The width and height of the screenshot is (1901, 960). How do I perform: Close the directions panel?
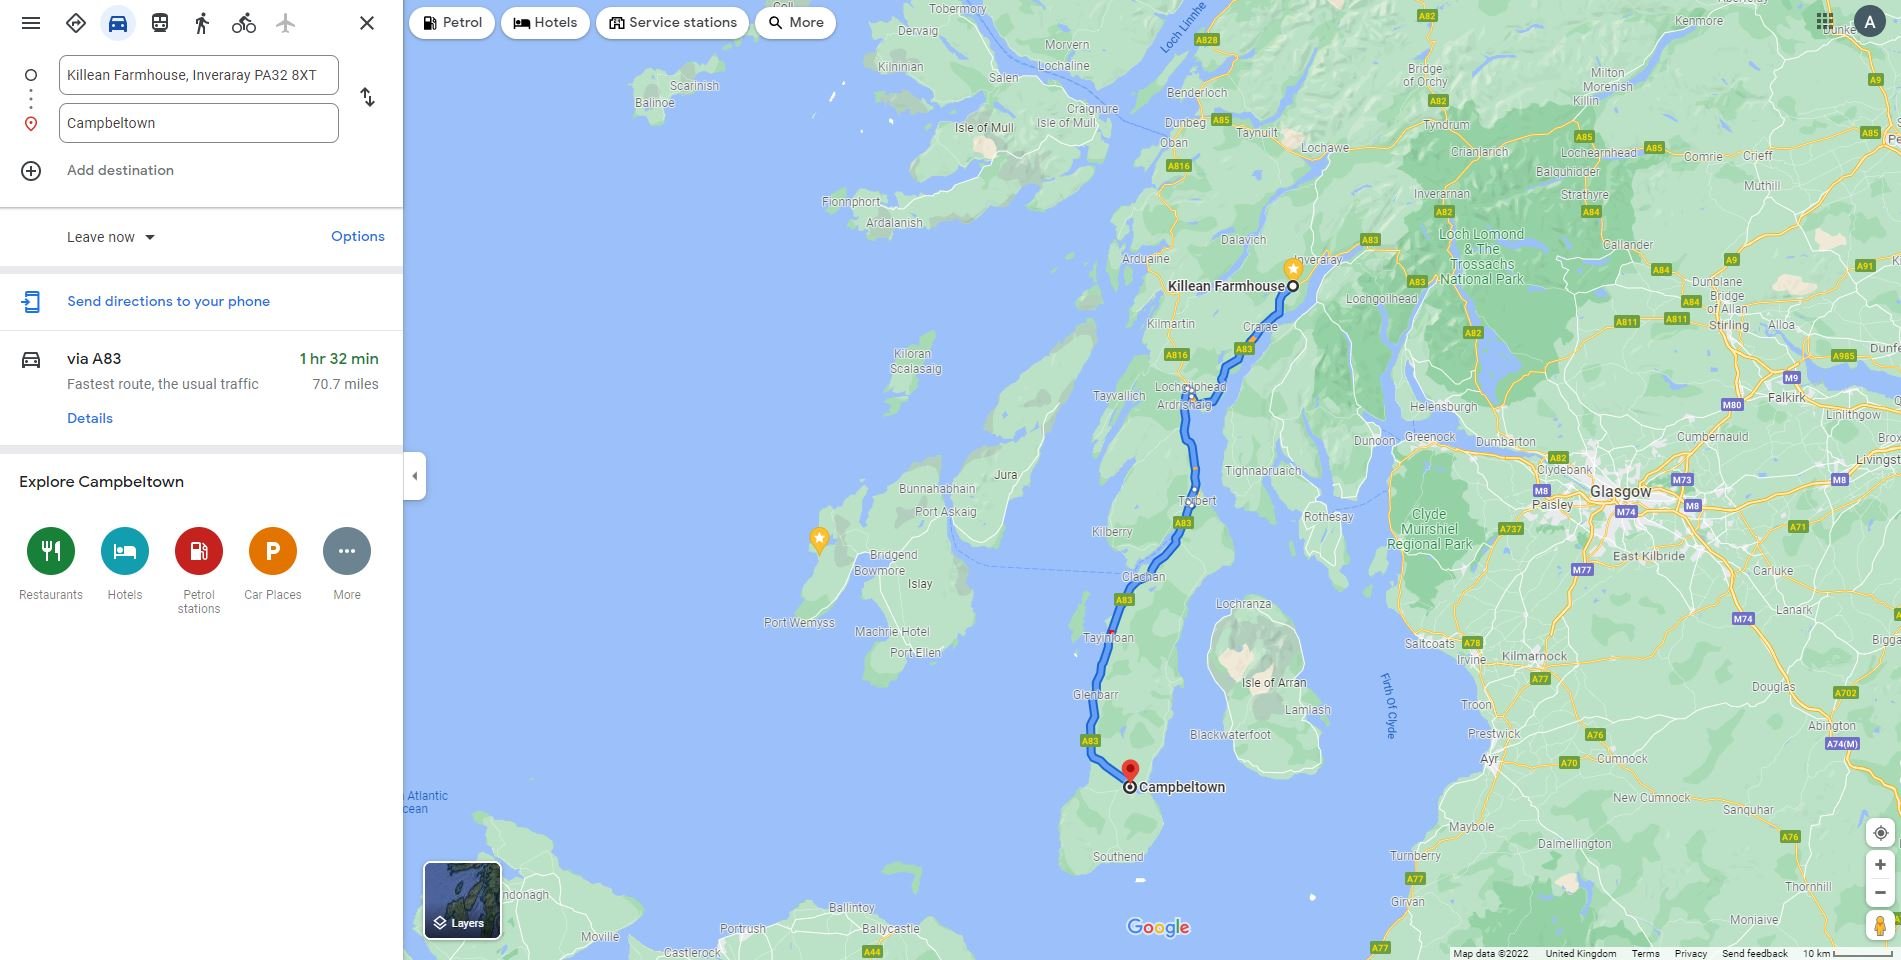click(367, 23)
